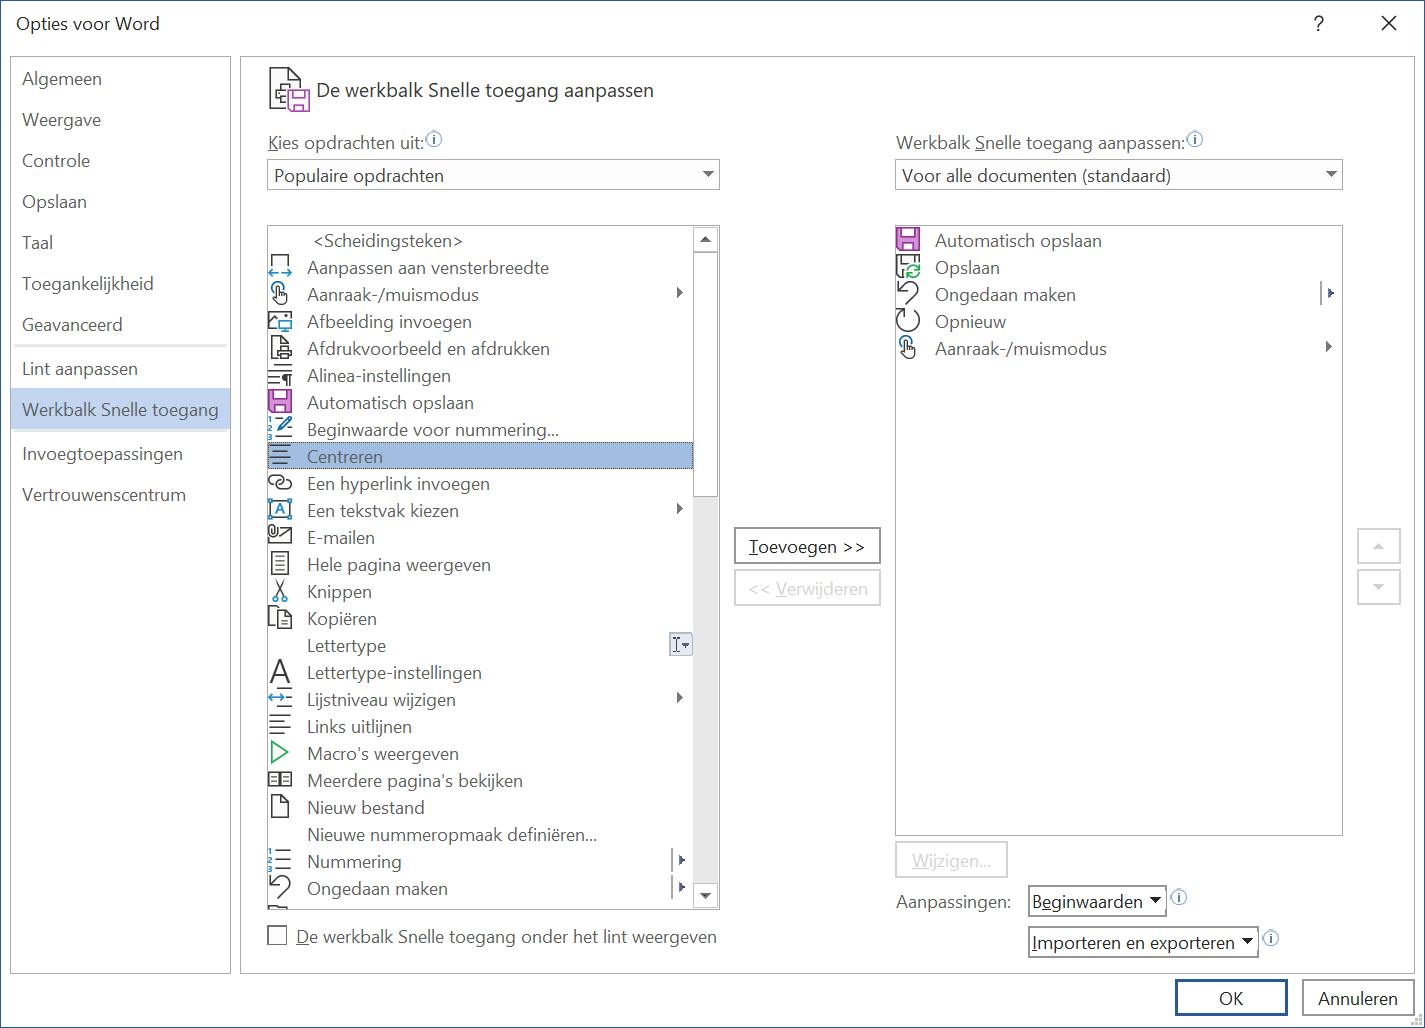Screen dimensions: 1425x1028
Task: Expand the Aanraak-/muismodus submenu arrow in left list
Action: 680,293
